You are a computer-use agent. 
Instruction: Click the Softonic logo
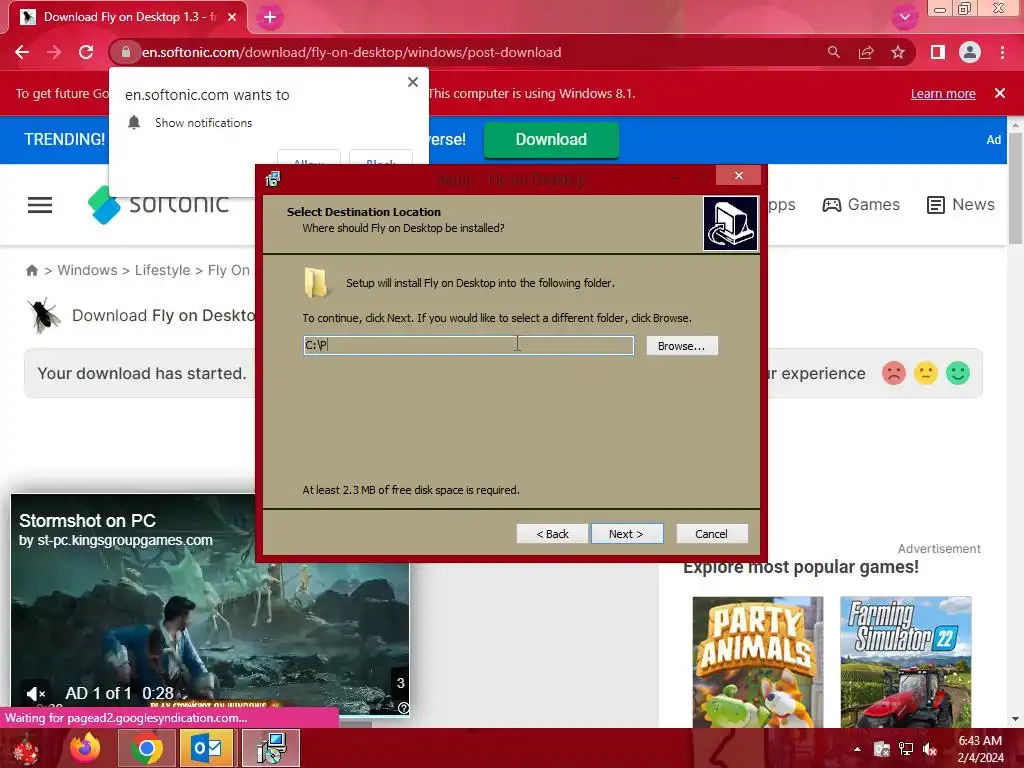point(159,204)
